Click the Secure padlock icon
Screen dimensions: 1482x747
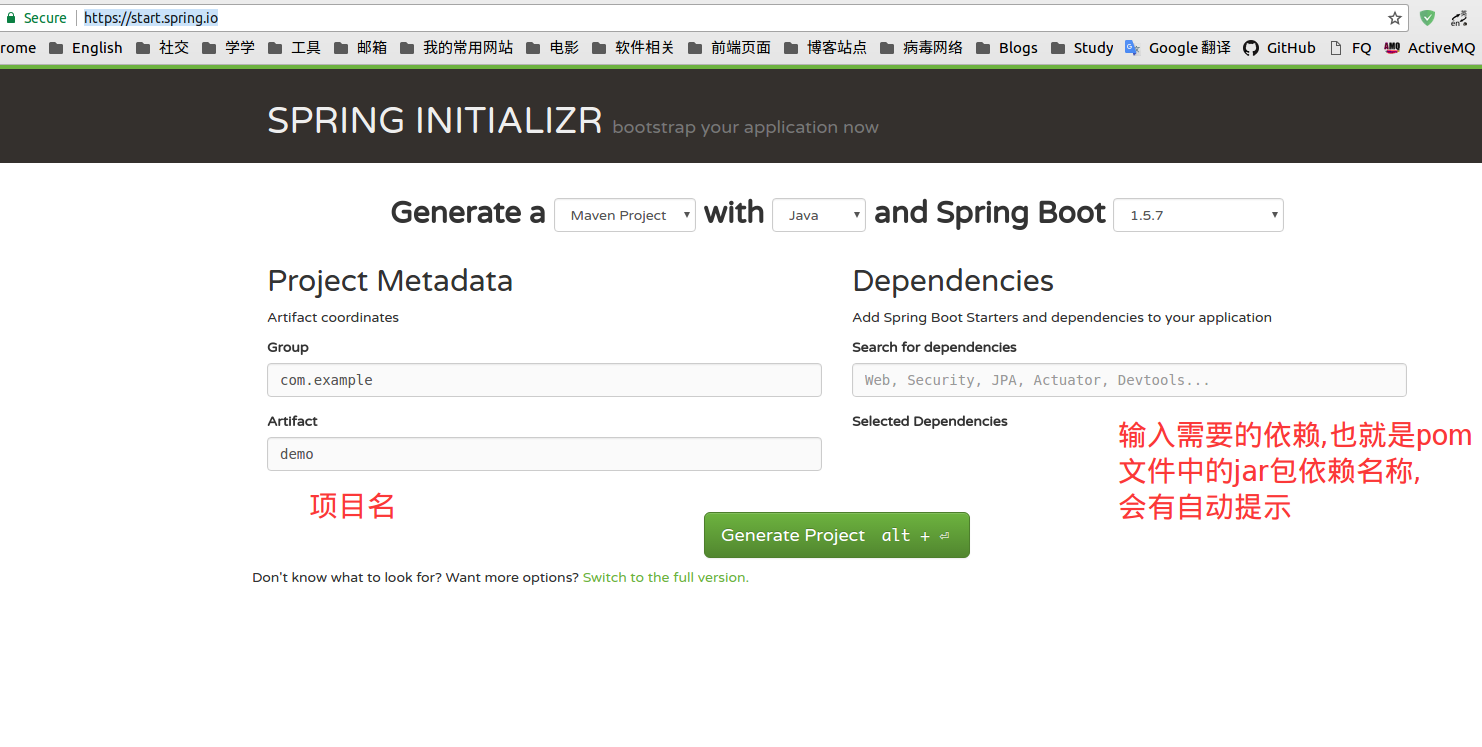coord(11,18)
